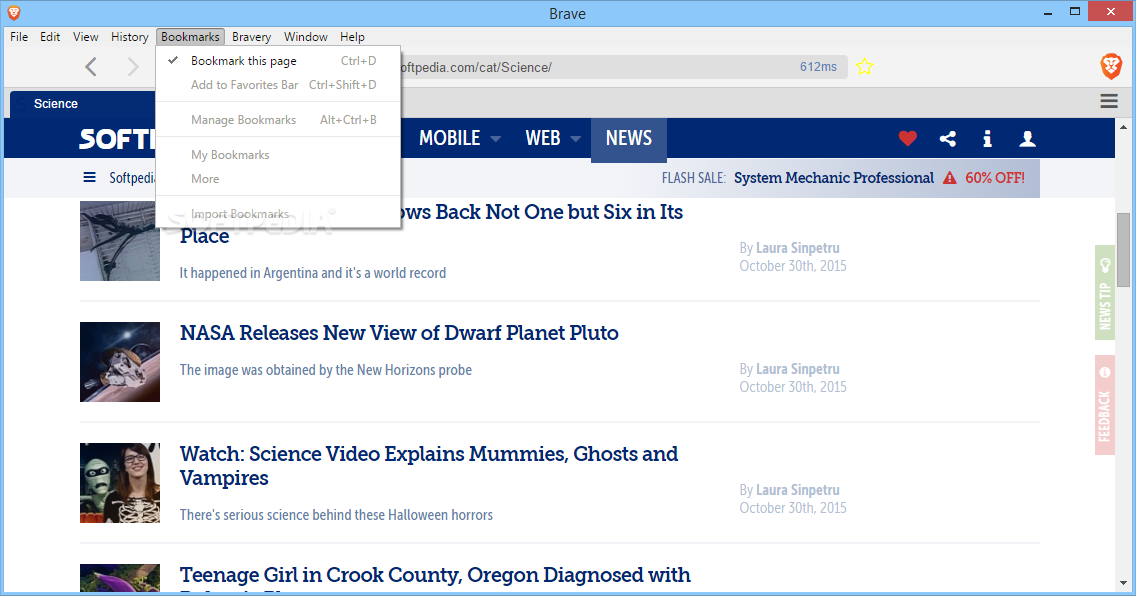Open the View menu
This screenshot has height=596, width=1136.
coord(85,36)
